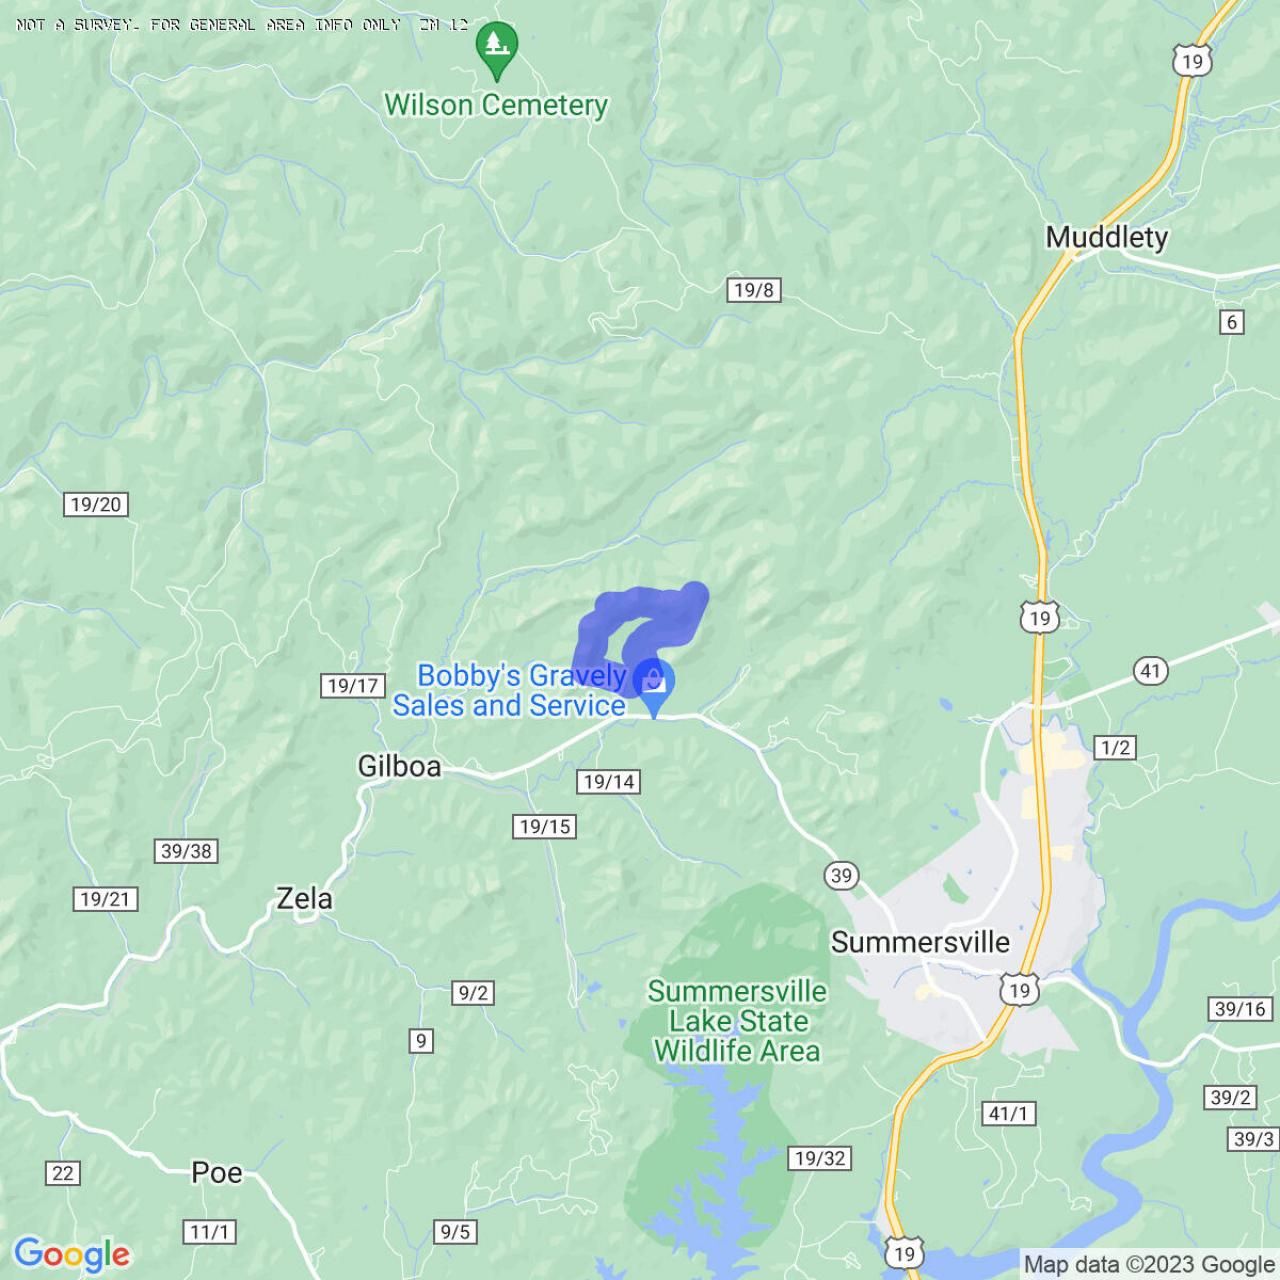Select the Gilboa place label

(x=399, y=766)
